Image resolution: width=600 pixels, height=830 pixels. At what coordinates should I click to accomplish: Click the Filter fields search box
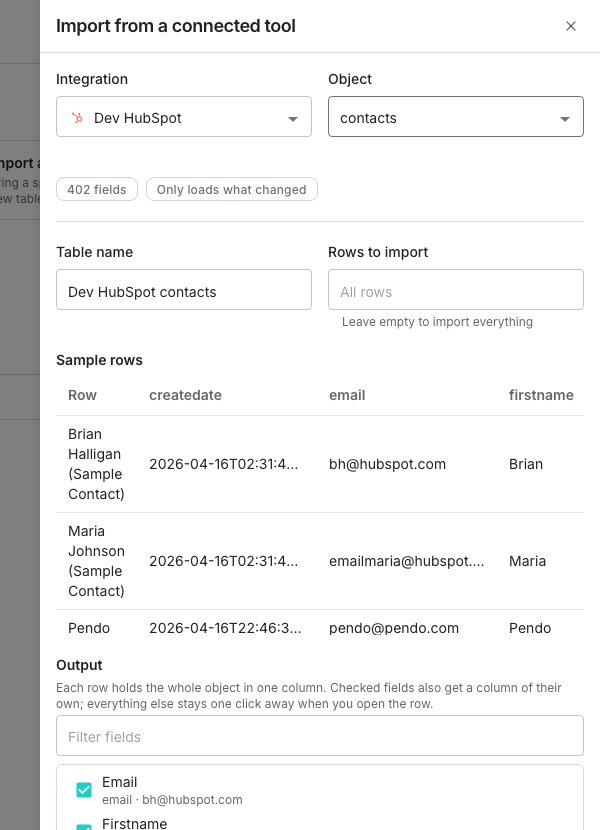click(320, 736)
